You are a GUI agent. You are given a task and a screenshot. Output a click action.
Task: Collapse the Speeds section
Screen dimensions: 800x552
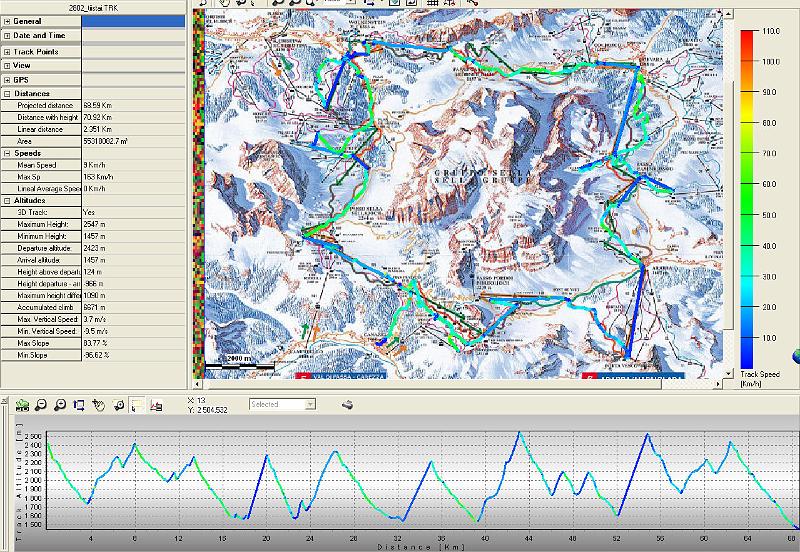pyautogui.click(x=7, y=154)
